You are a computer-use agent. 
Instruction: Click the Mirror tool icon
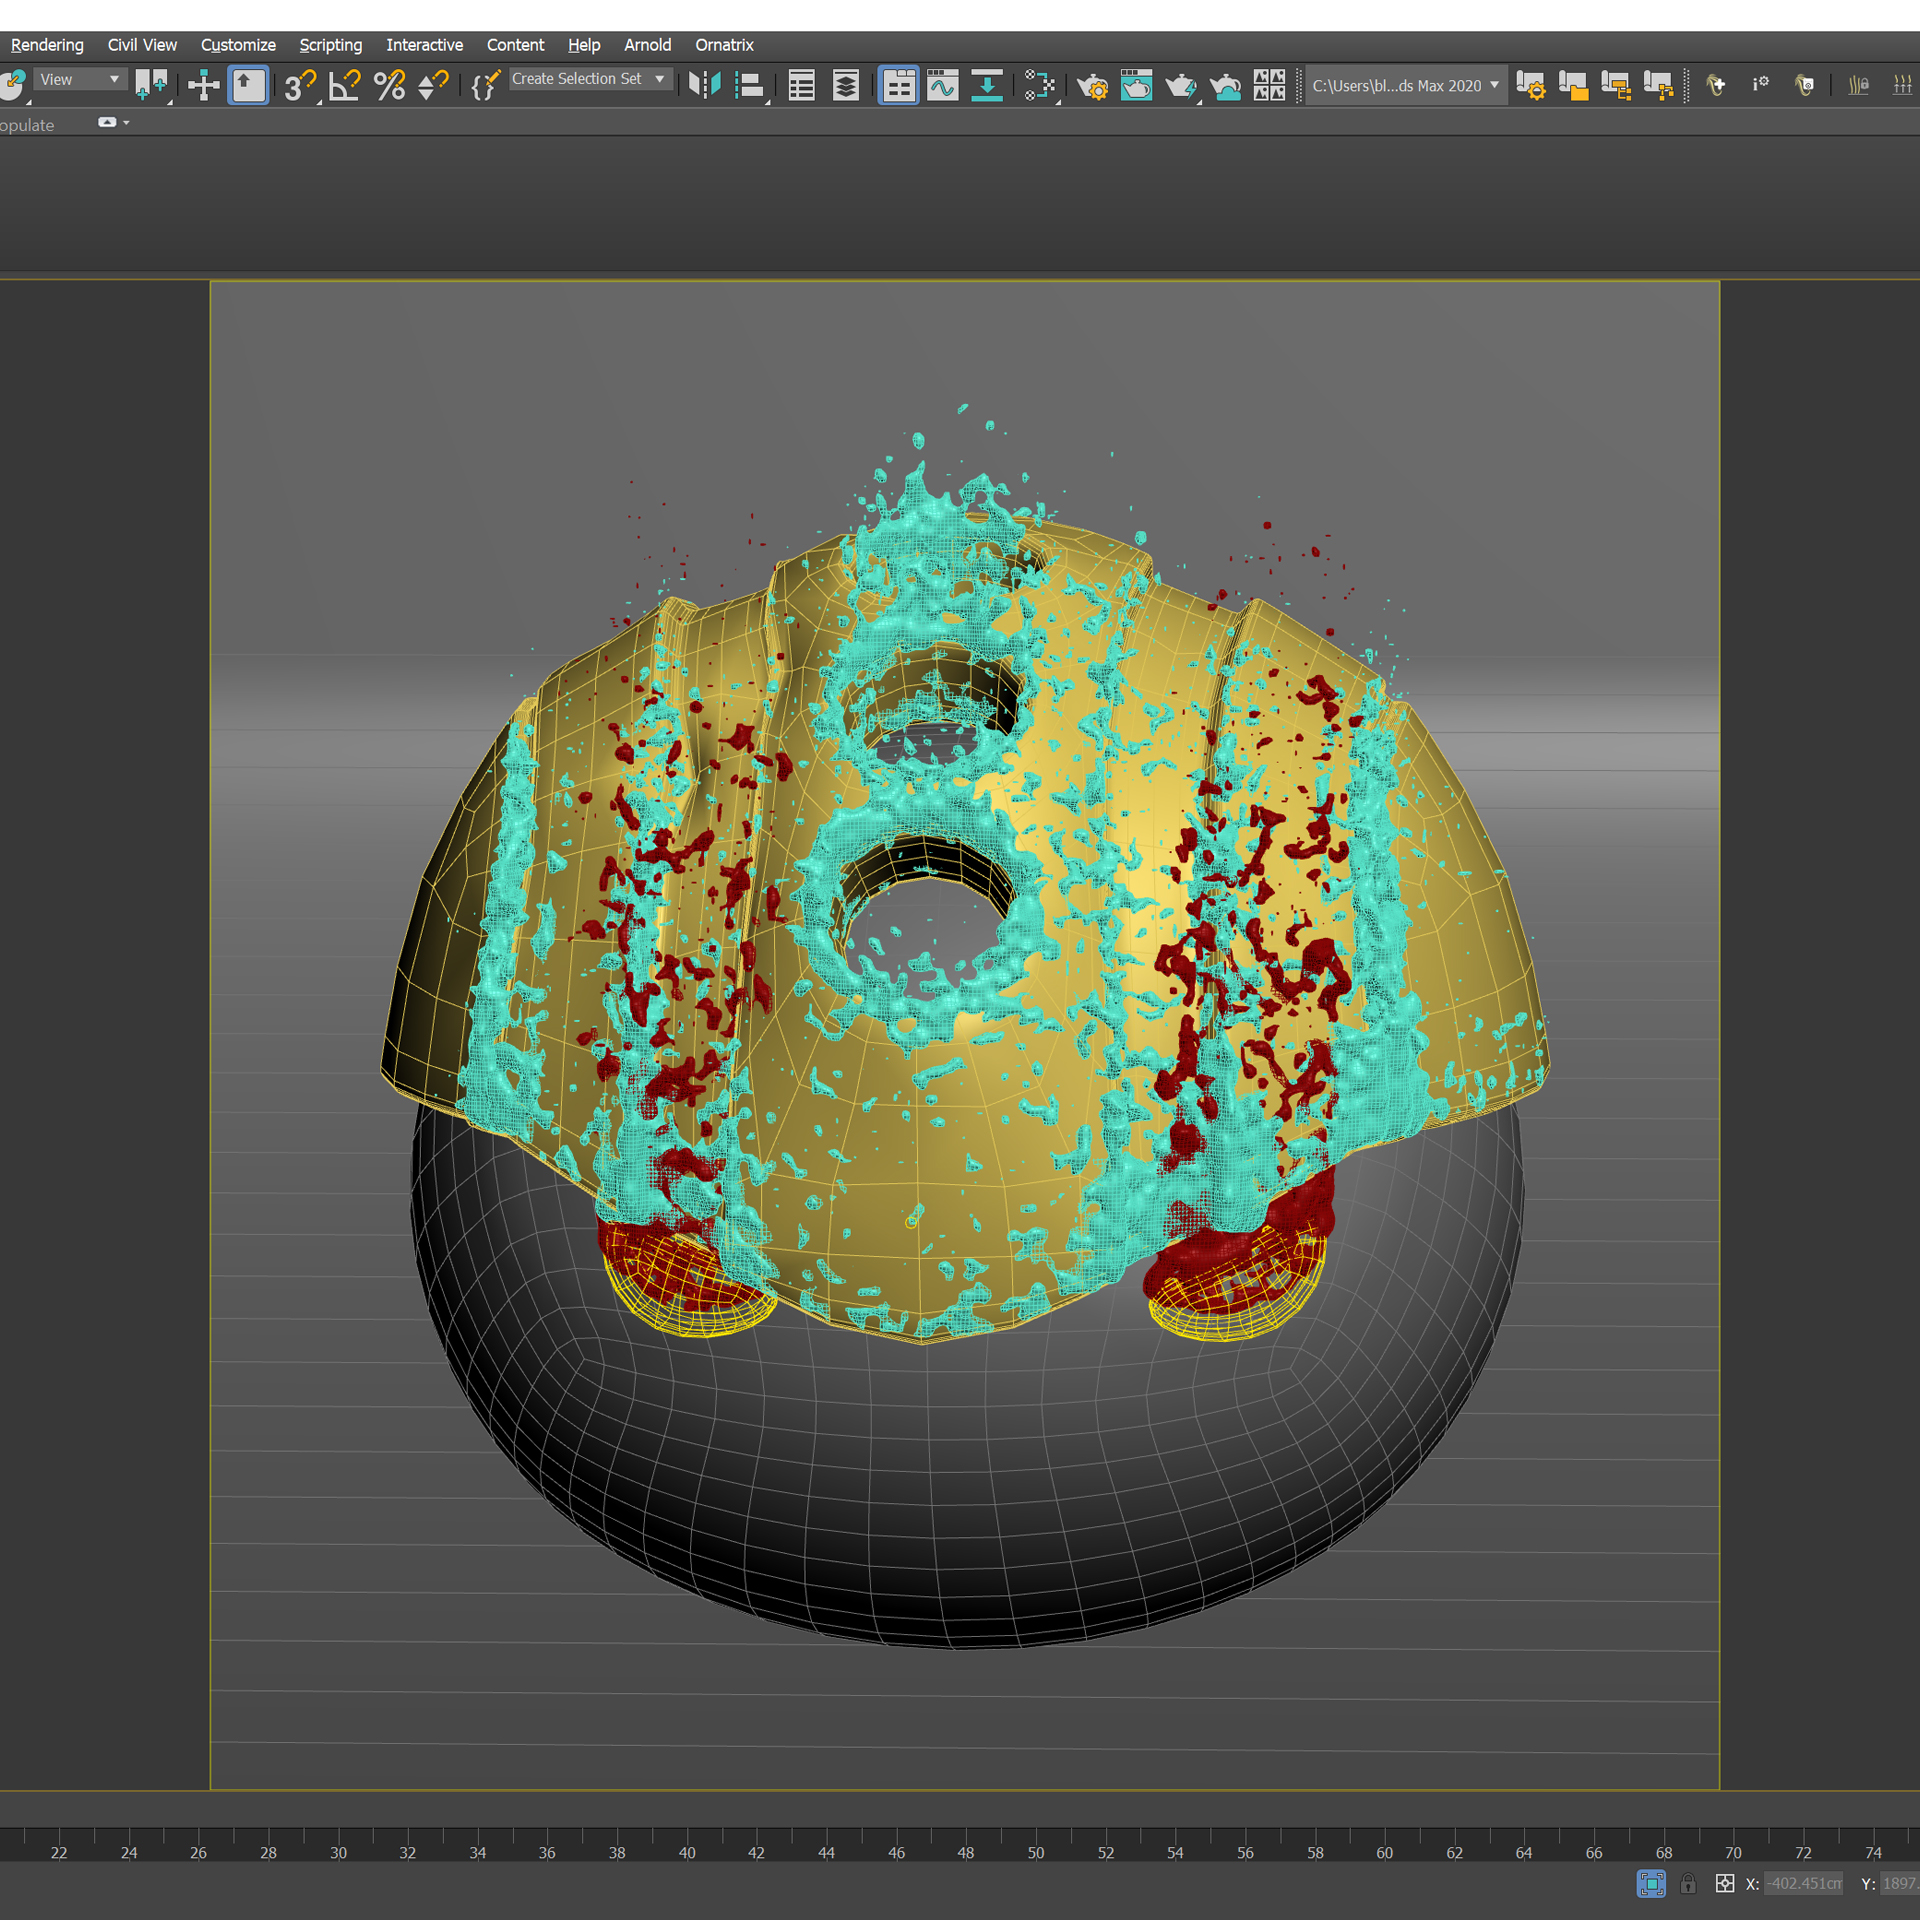point(704,85)
